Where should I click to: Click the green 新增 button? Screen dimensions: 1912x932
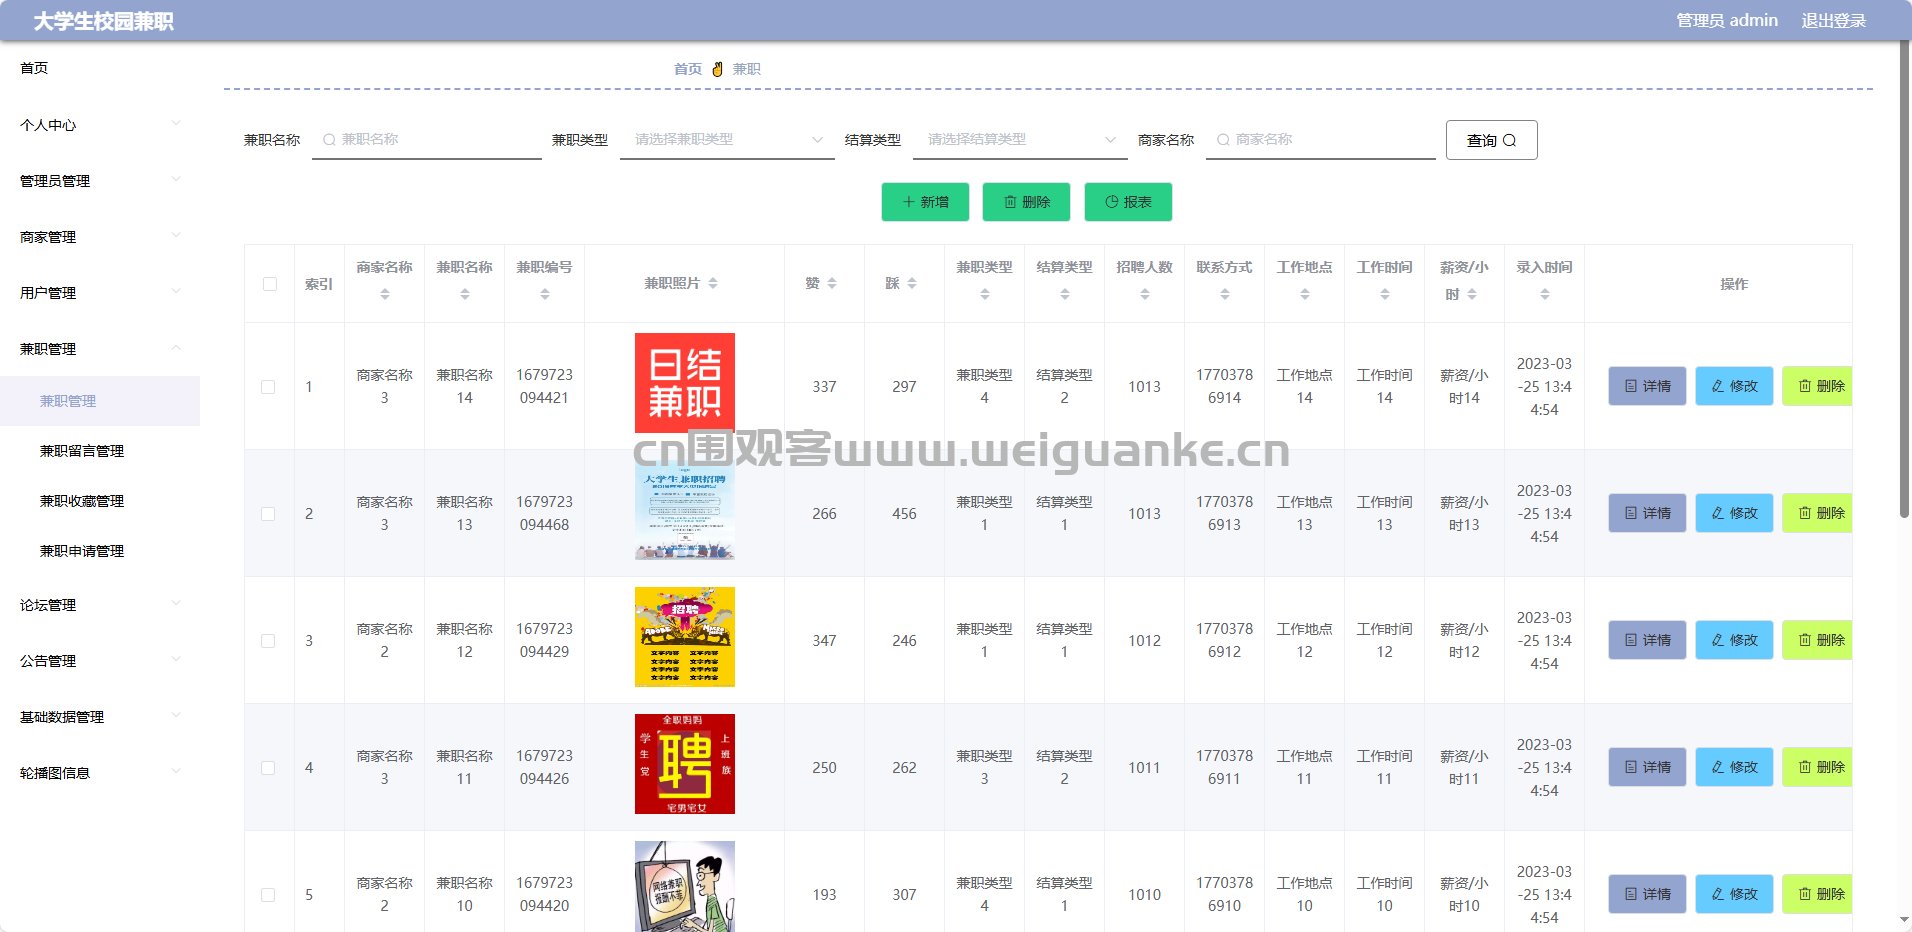point(925,202)
